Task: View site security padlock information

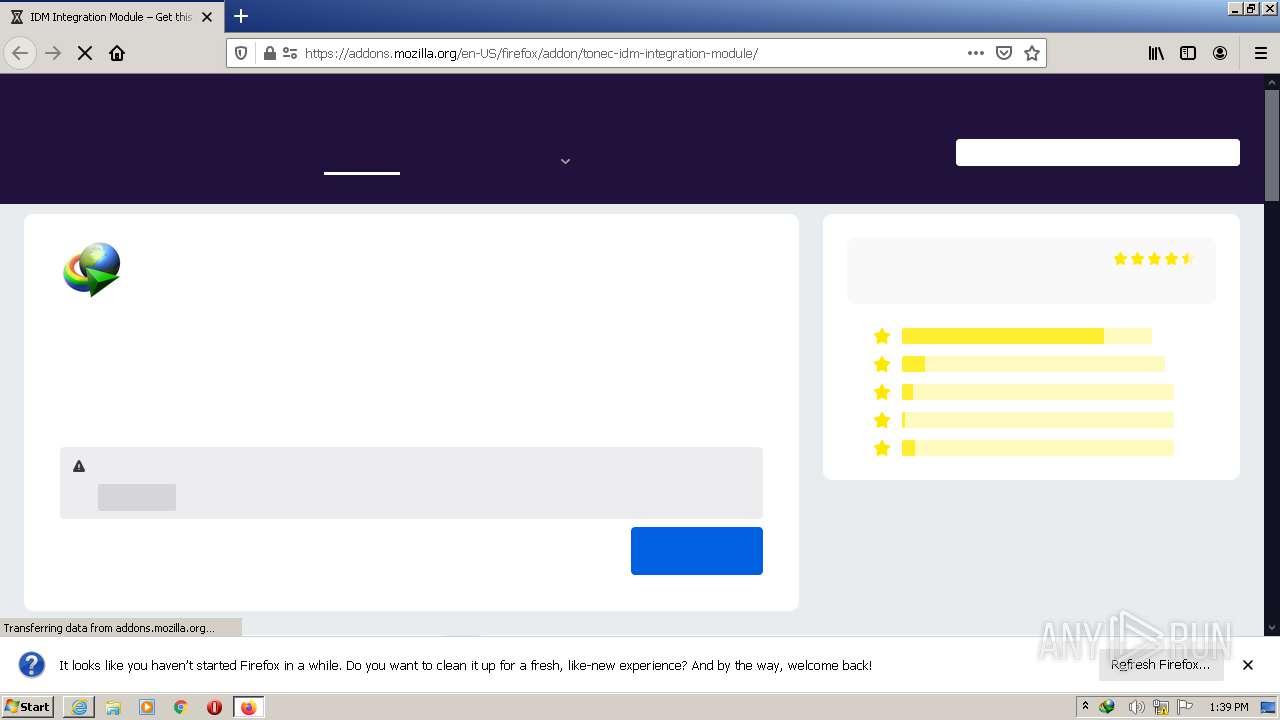Action: click(269, 53)
